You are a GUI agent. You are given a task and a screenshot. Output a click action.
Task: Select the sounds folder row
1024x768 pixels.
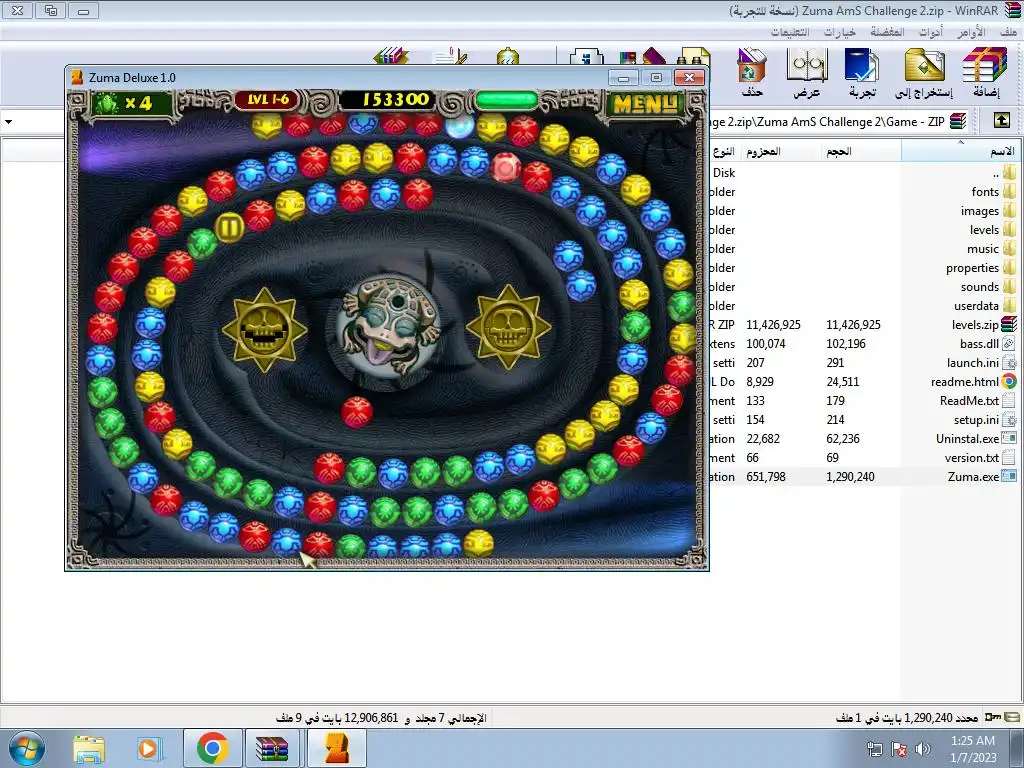(x=866, y=287)
